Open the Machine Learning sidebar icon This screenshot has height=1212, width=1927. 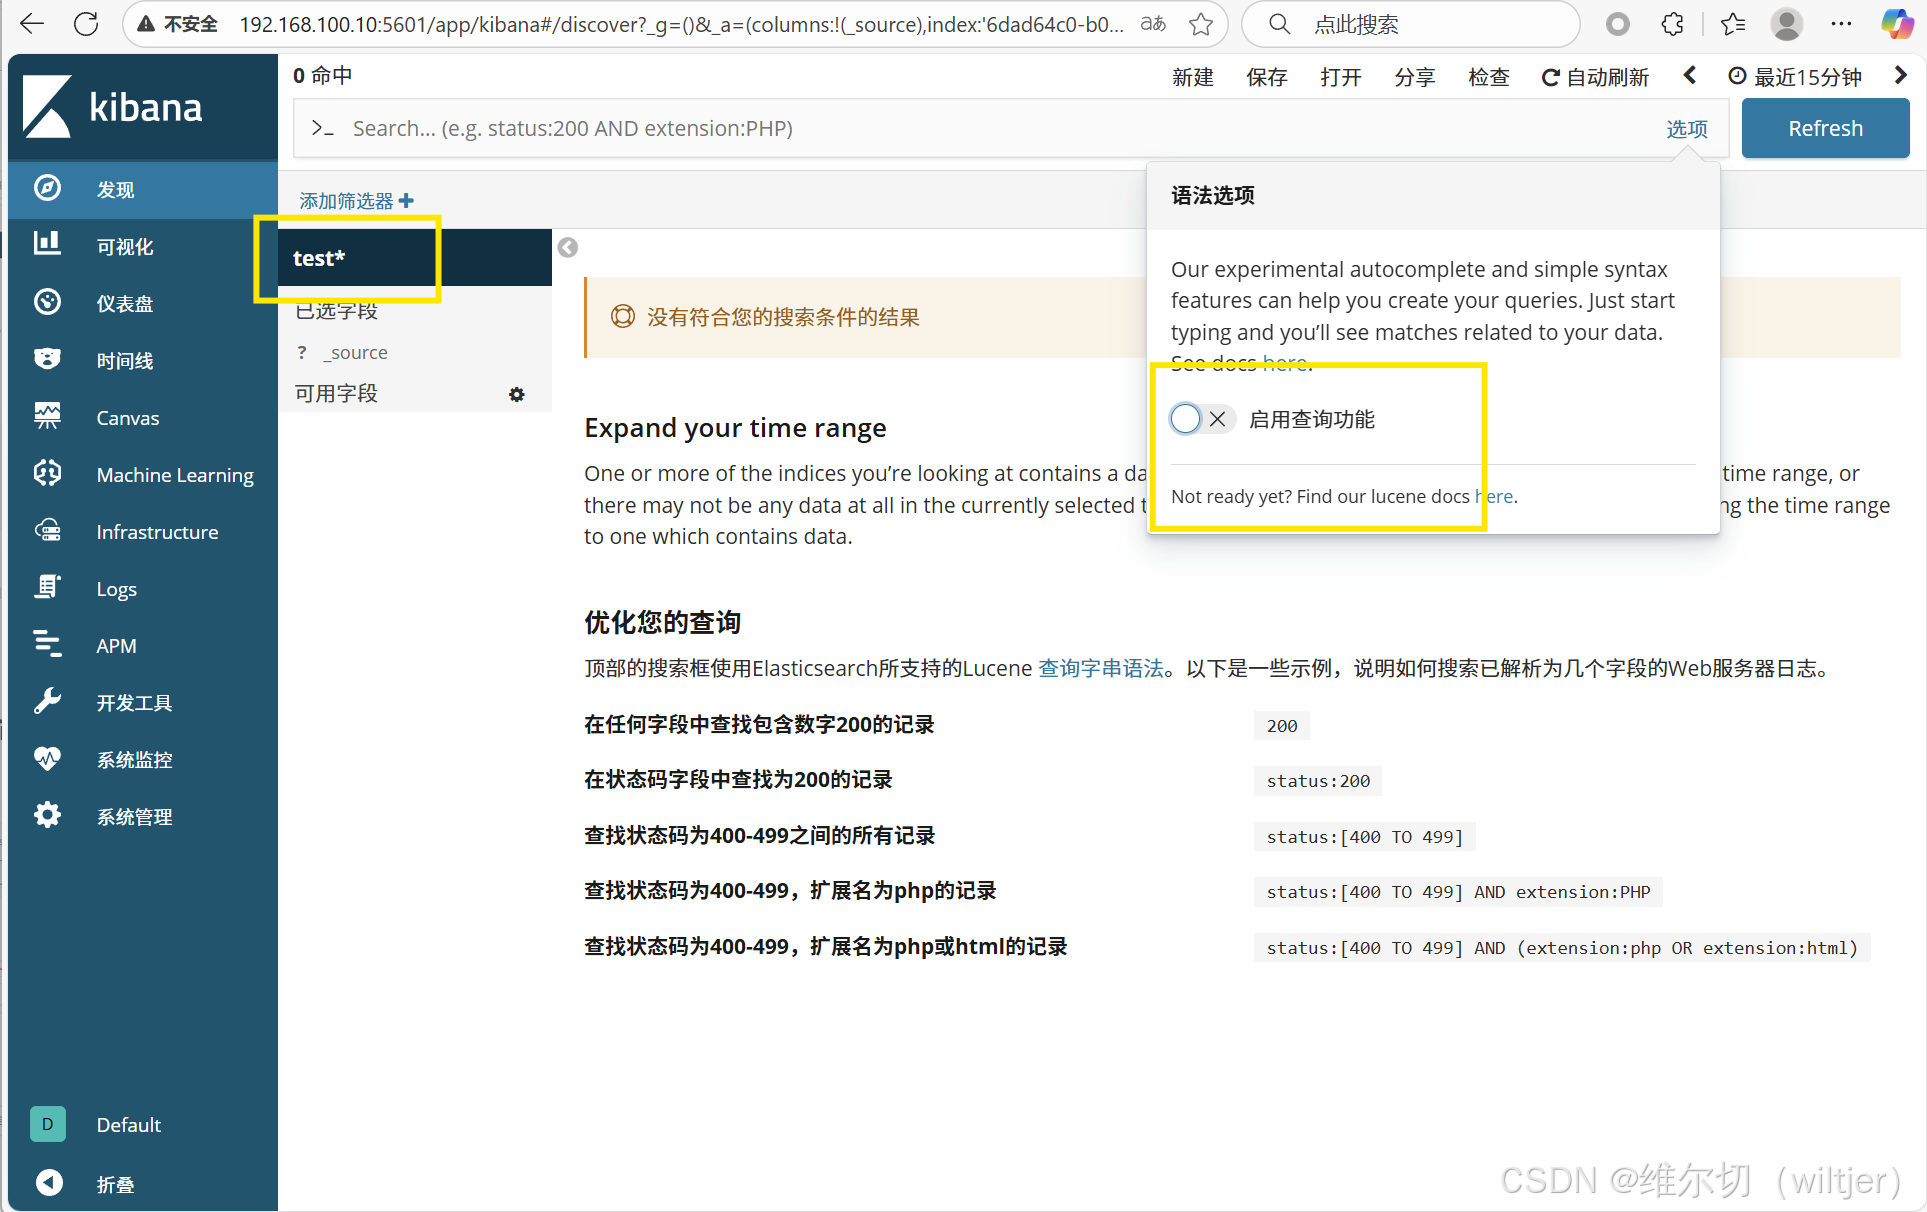point(47,473)
